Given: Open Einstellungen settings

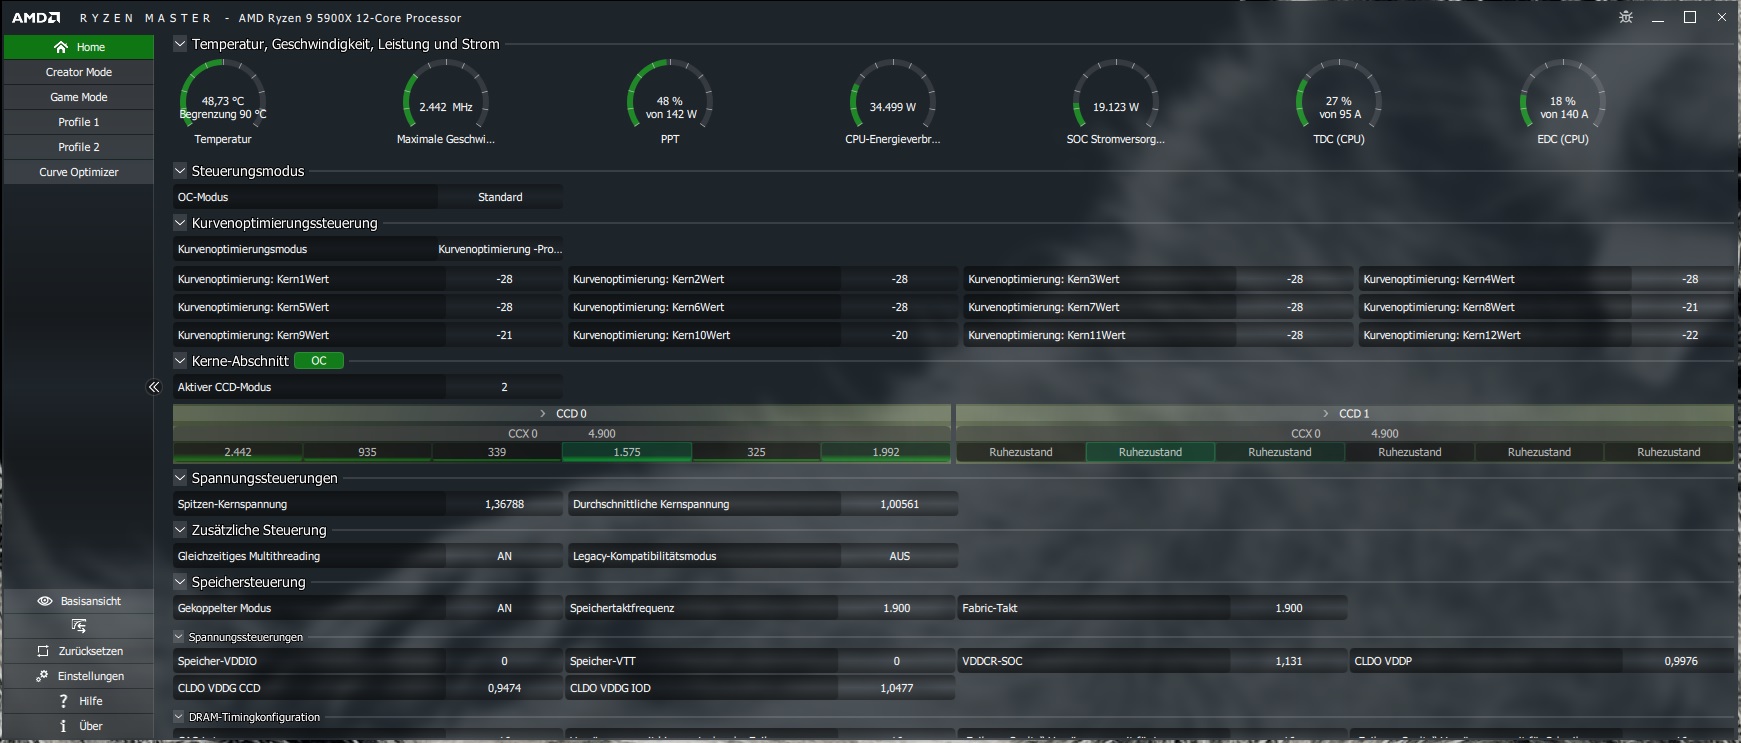Looking at the screenshot, I should click(78, 676).
